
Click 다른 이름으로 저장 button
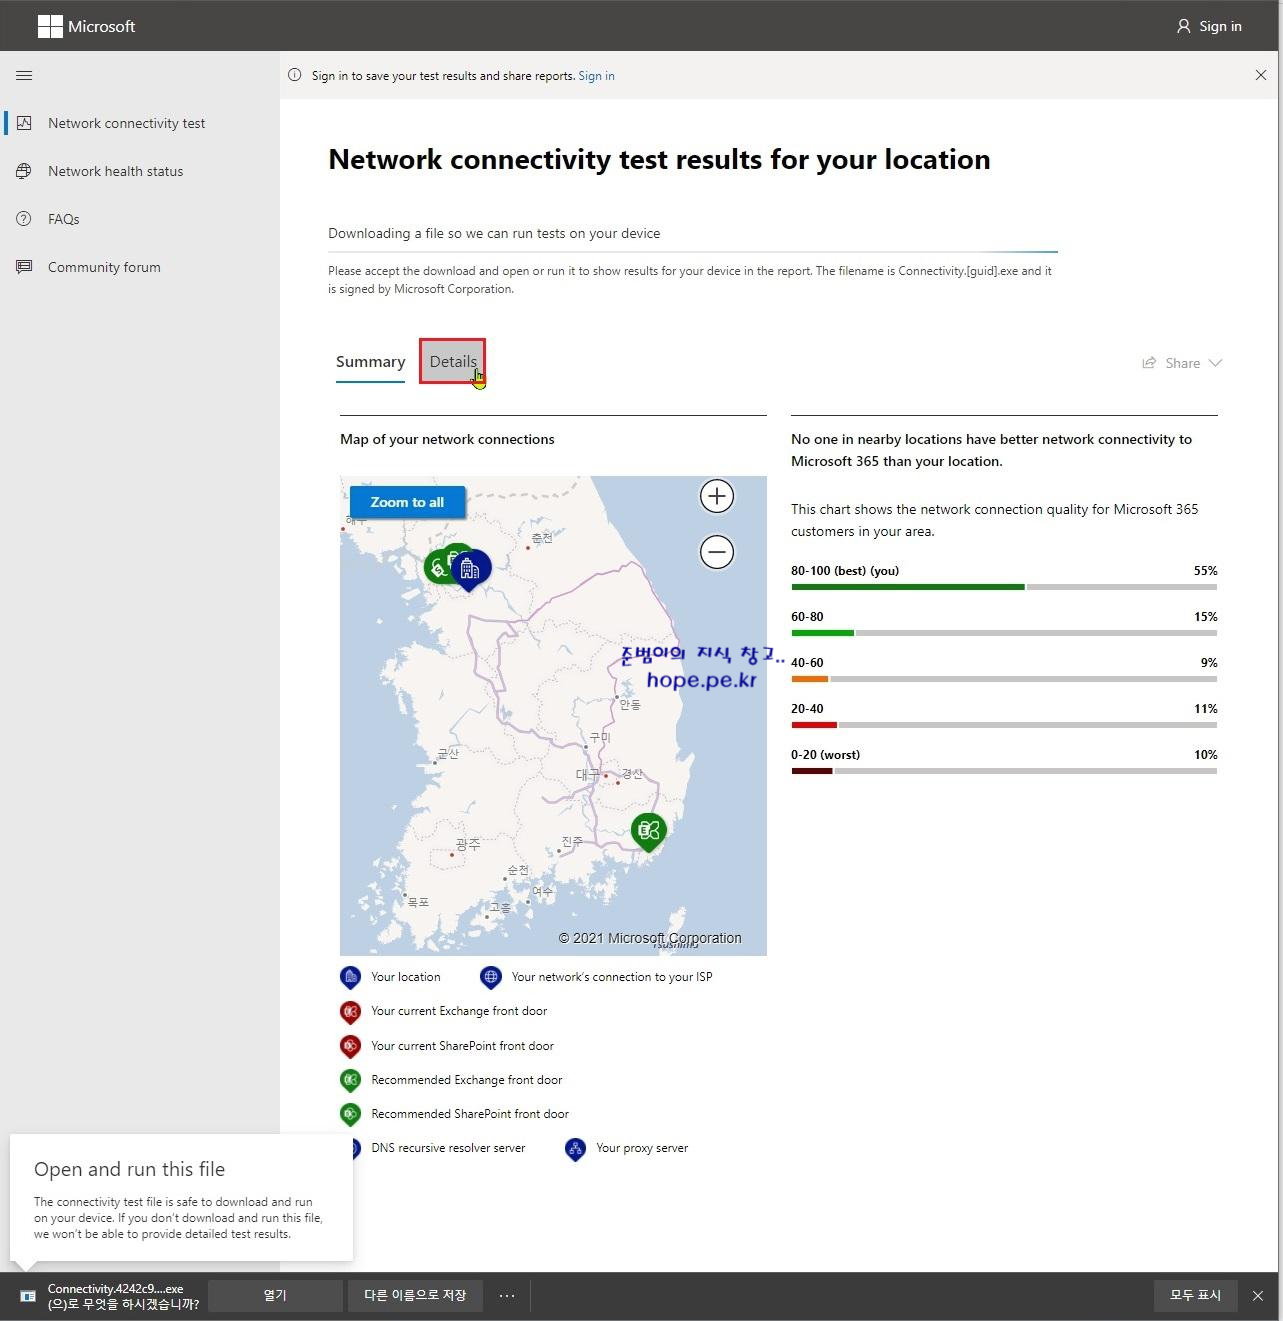(415, 1296)
